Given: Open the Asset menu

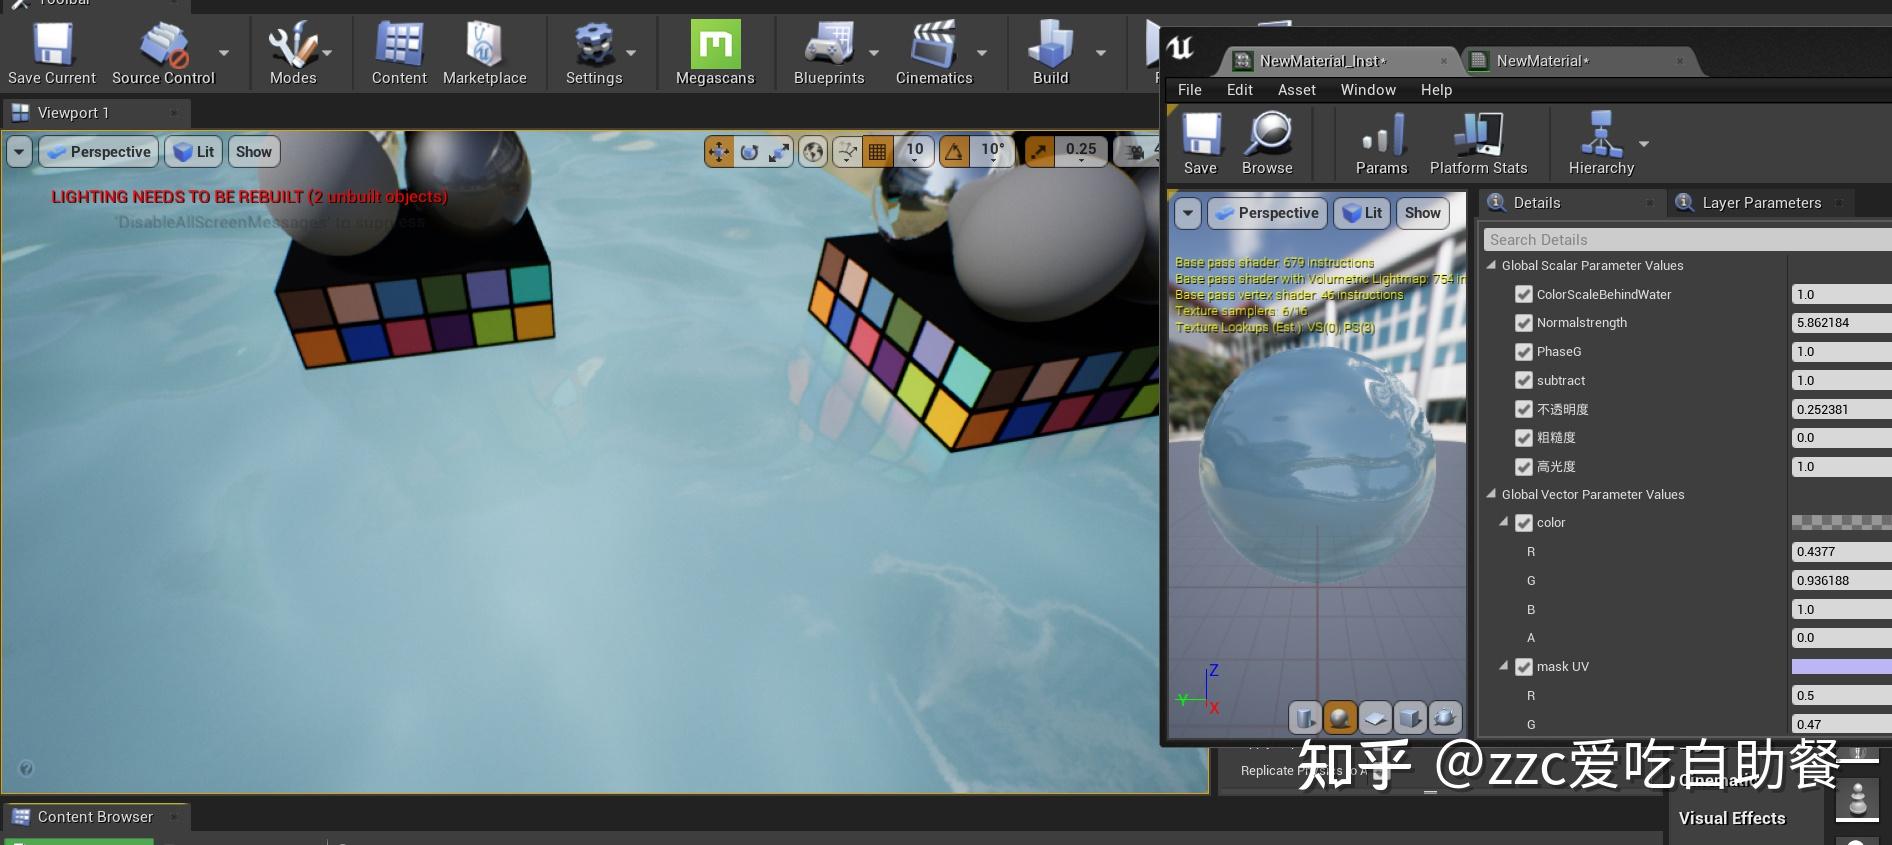Looking at the screenshot, I should (1297, 90).
